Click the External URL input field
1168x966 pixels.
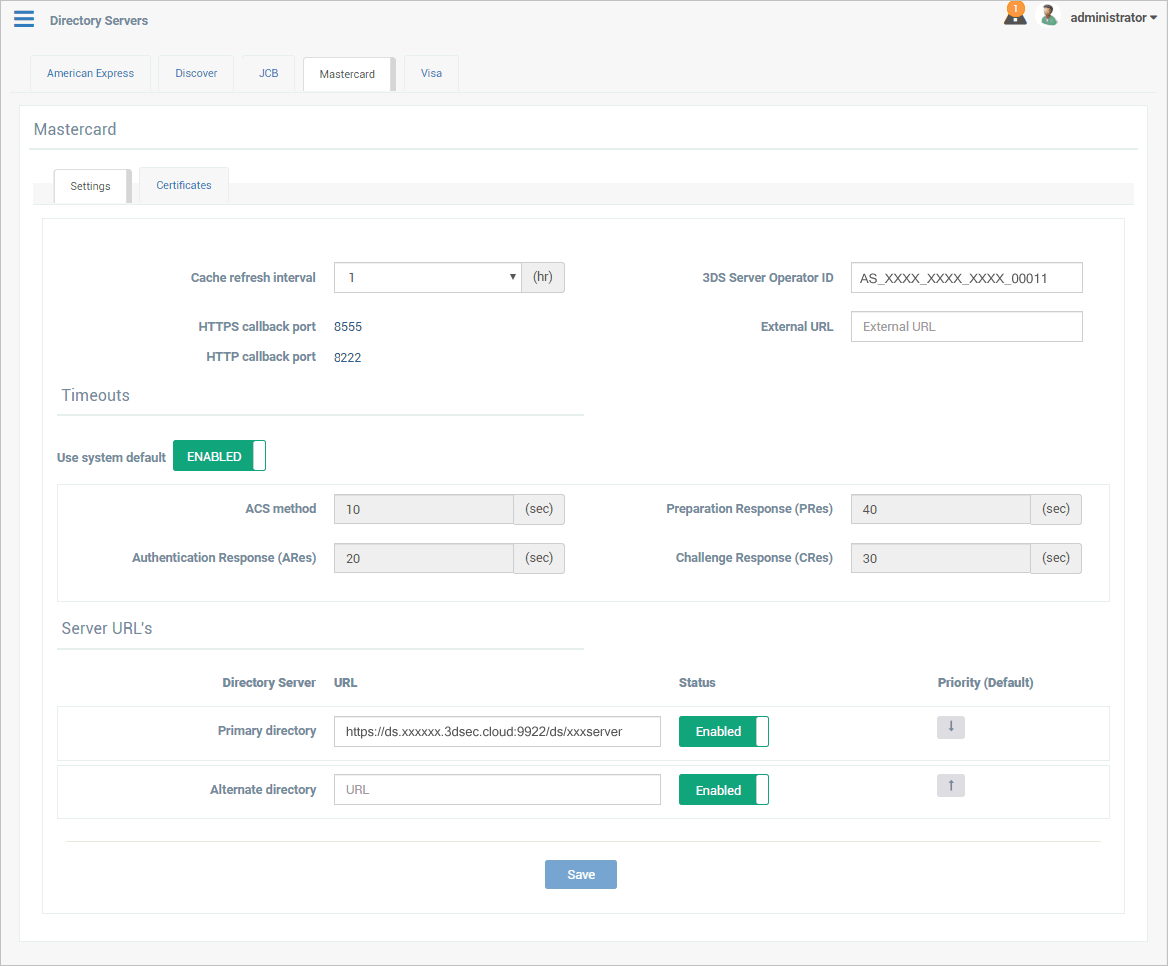point(966,326)
